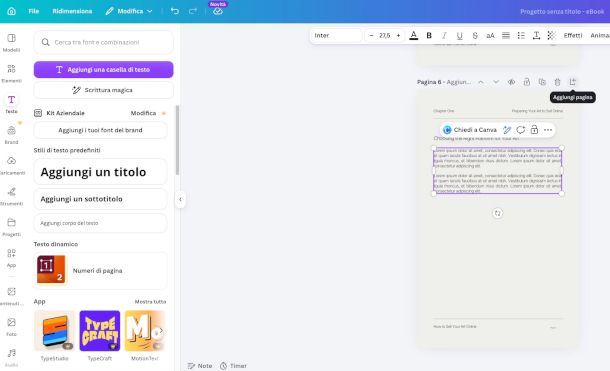610x371 pixels.
Task: Open the Inter font dropdown
Action: tap(337, 35)
